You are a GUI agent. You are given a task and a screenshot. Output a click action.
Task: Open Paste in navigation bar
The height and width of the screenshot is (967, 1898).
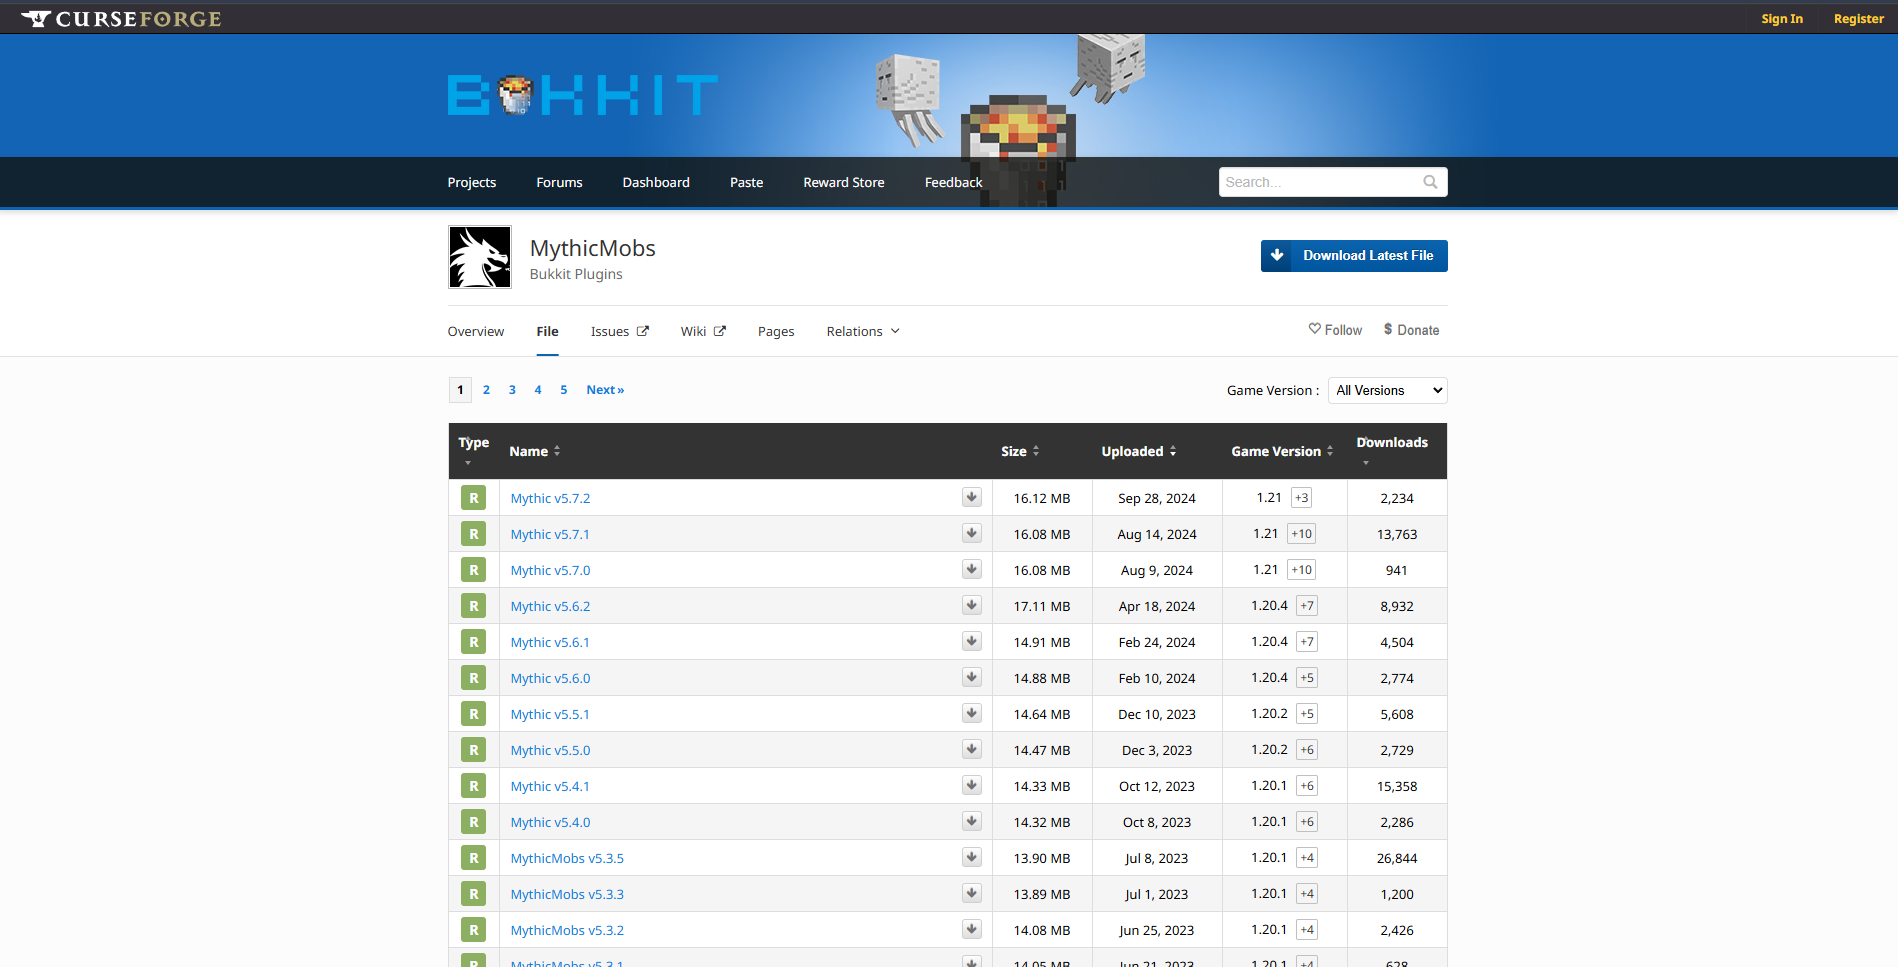click(x=746, y=182)
